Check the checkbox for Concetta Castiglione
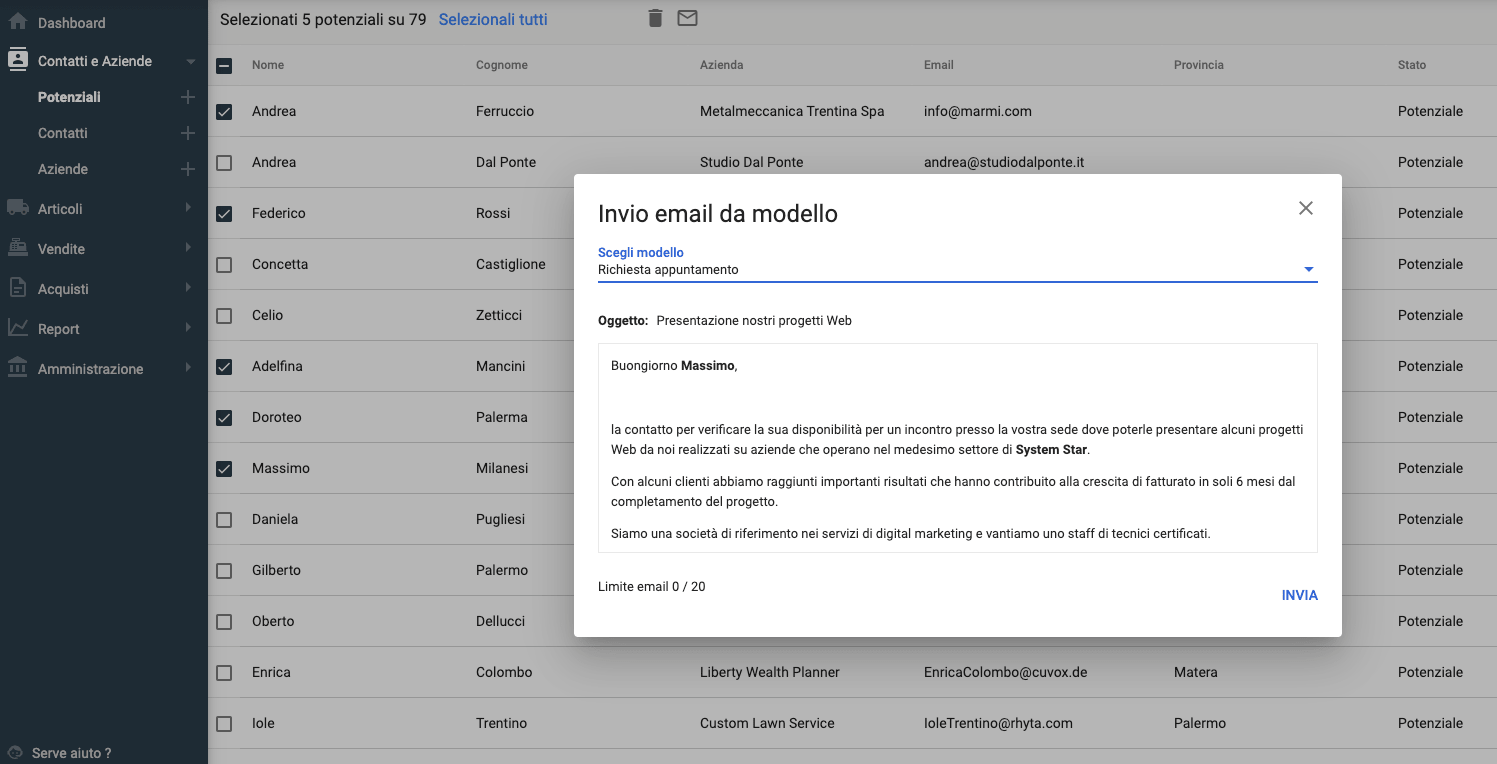This screenshot has height=764, width=1497. (224, 264)
